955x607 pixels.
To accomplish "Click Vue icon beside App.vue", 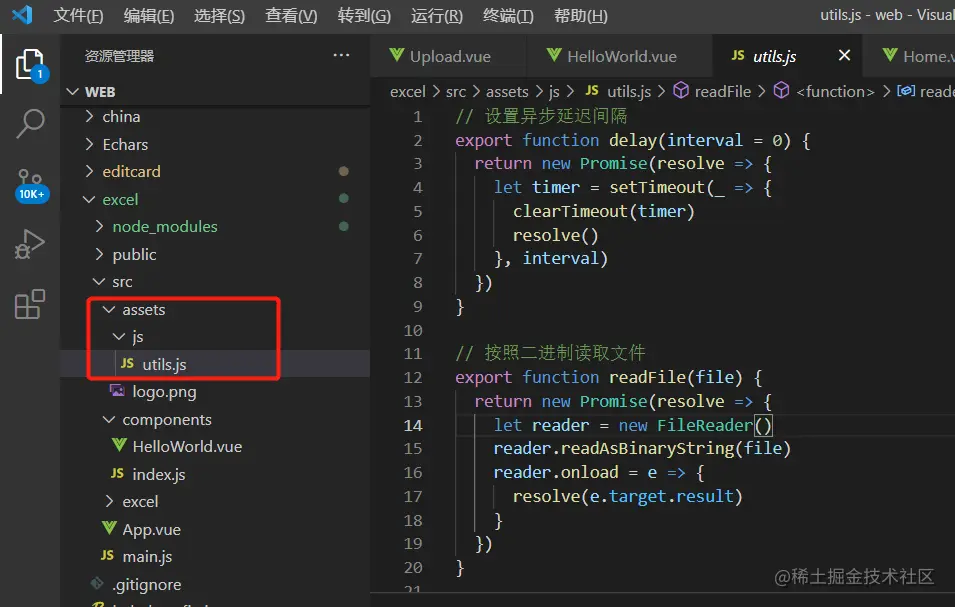I will (x=109, y=528).
